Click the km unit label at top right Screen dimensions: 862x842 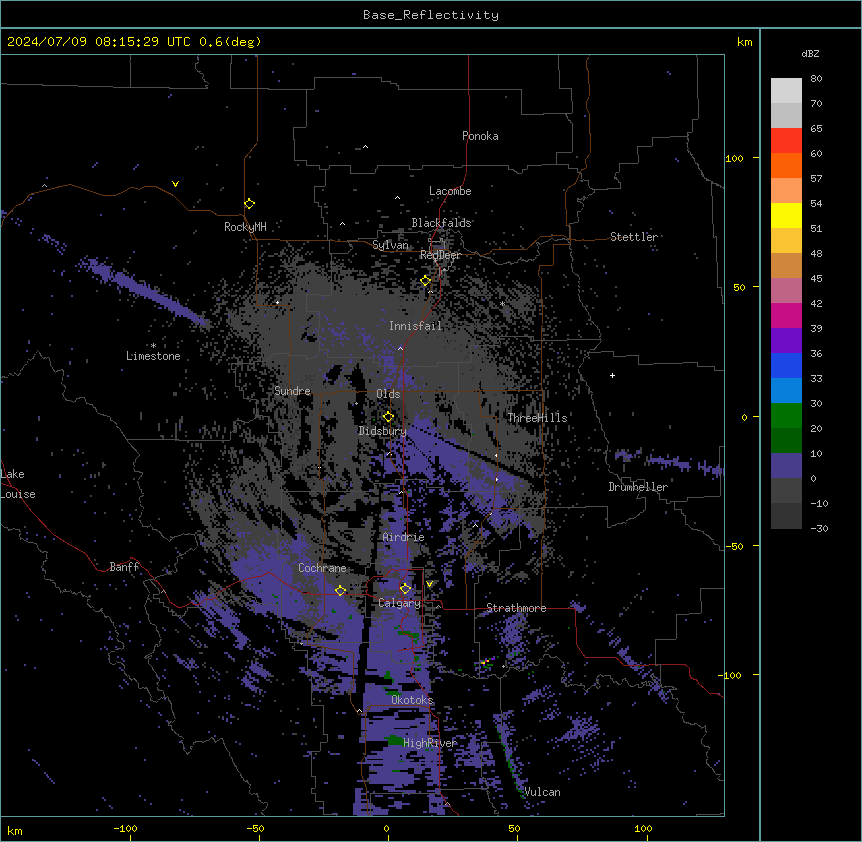(745, 42)
